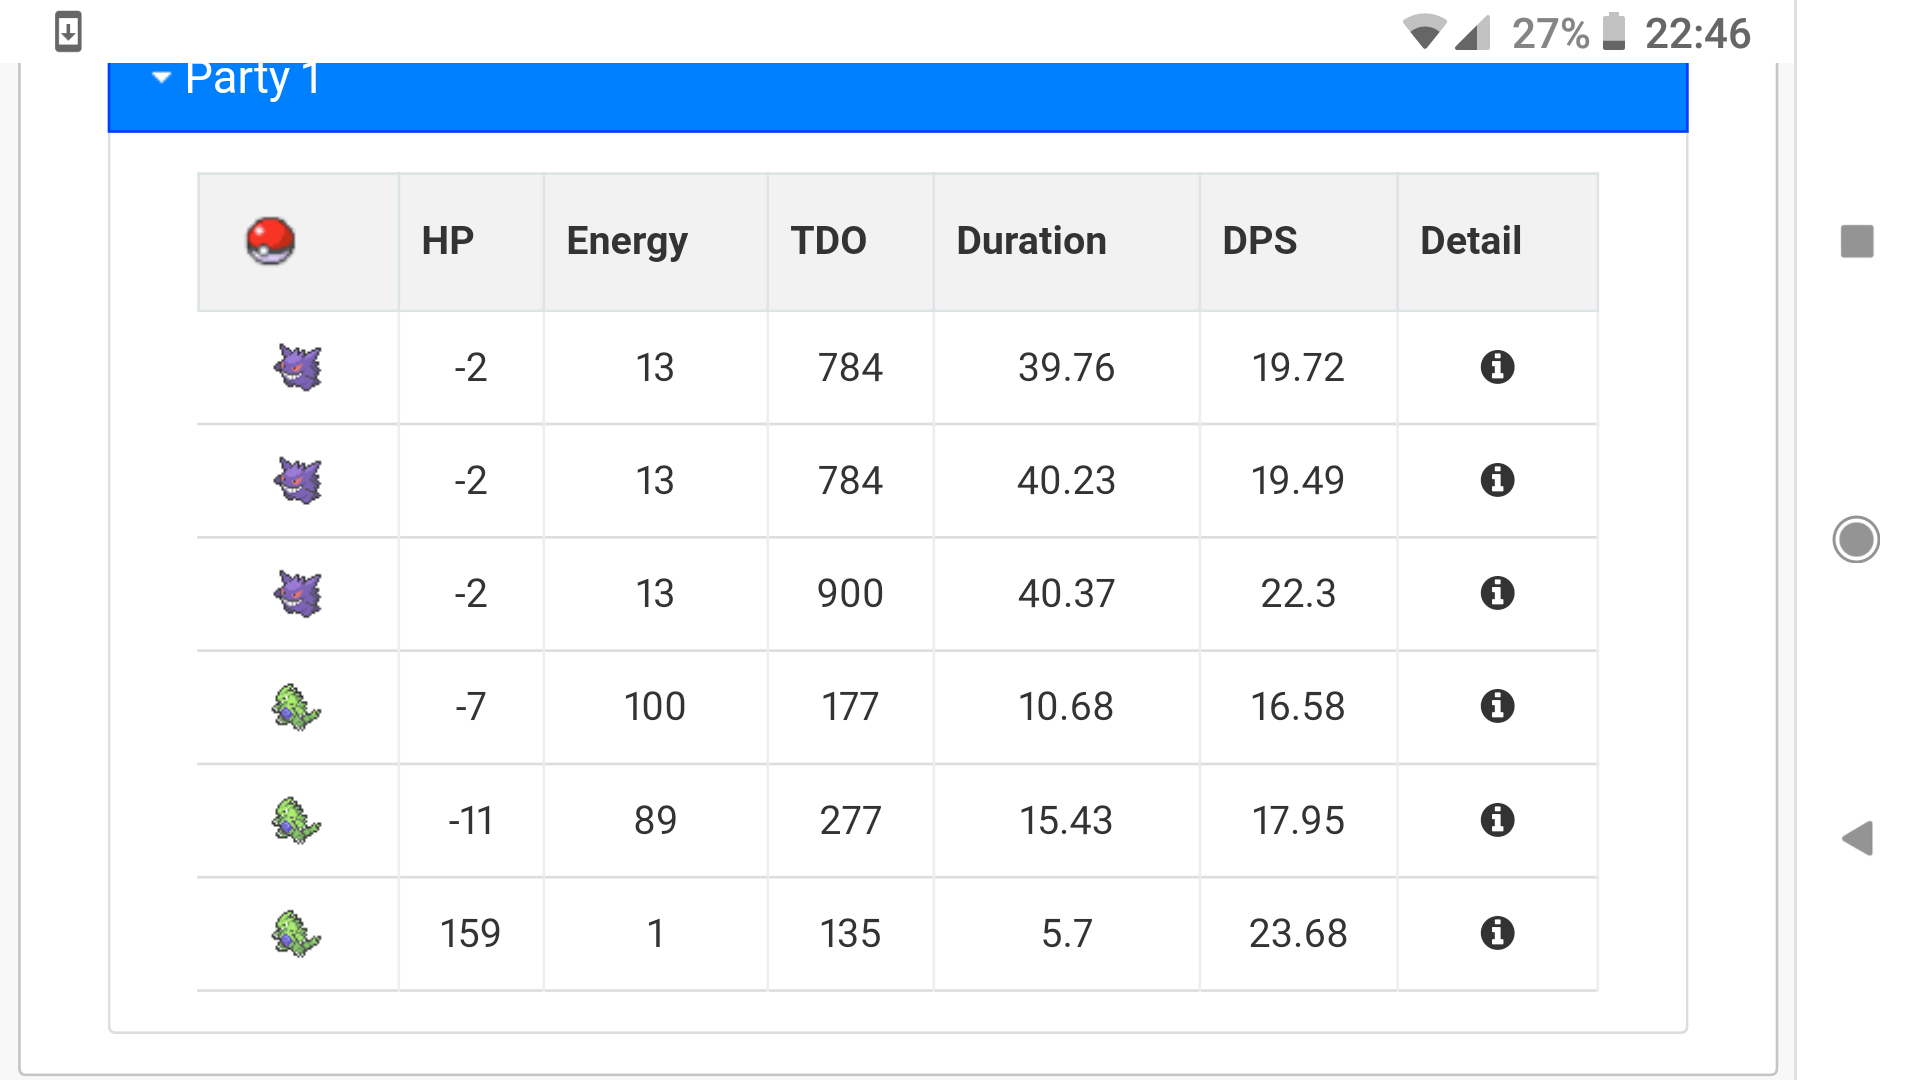Screen dimensions: 1920x1080
Task: Click the battery percentage 27%
Action: click(1550, 34)
